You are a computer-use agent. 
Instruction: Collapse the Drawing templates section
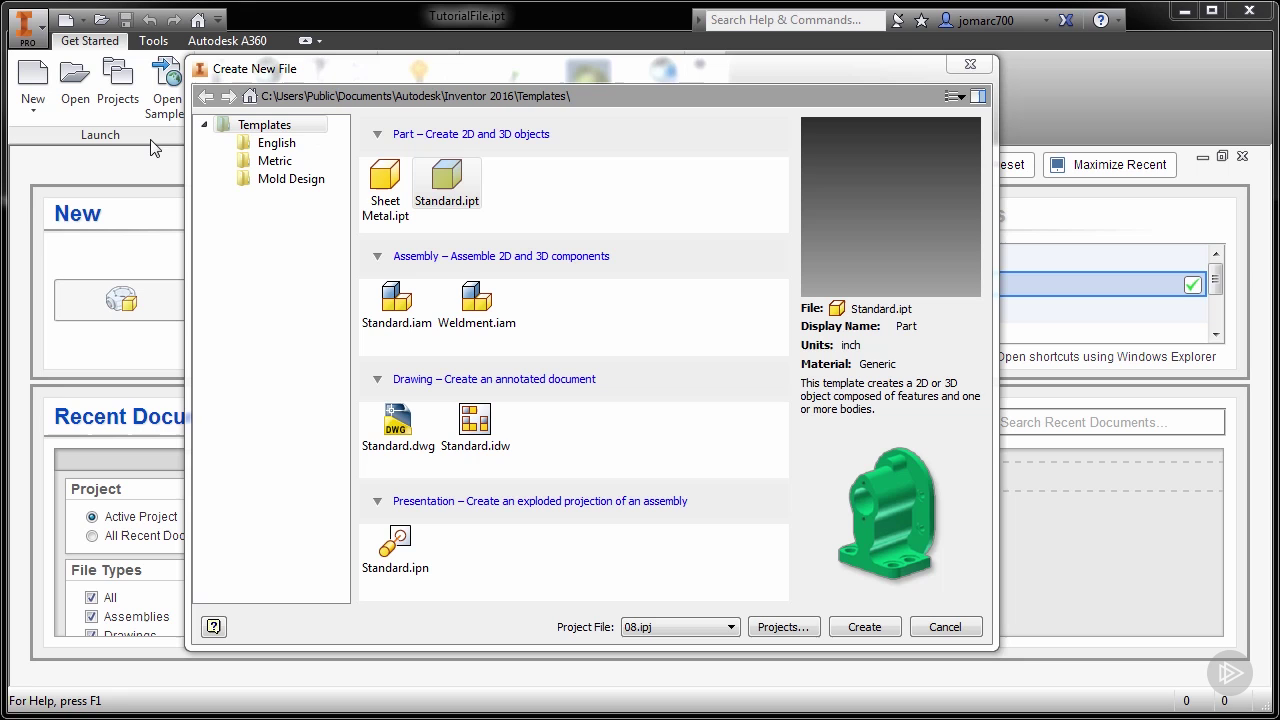click(377, 379)
